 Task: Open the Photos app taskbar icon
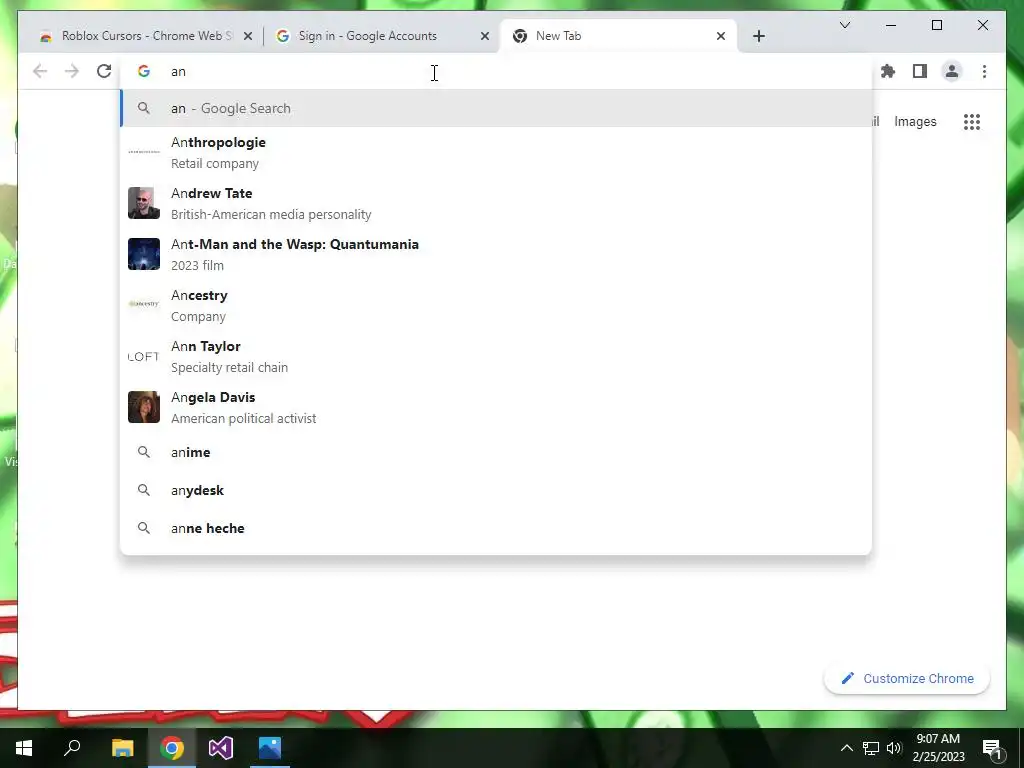pyautogui.click(x=270, y=748)
